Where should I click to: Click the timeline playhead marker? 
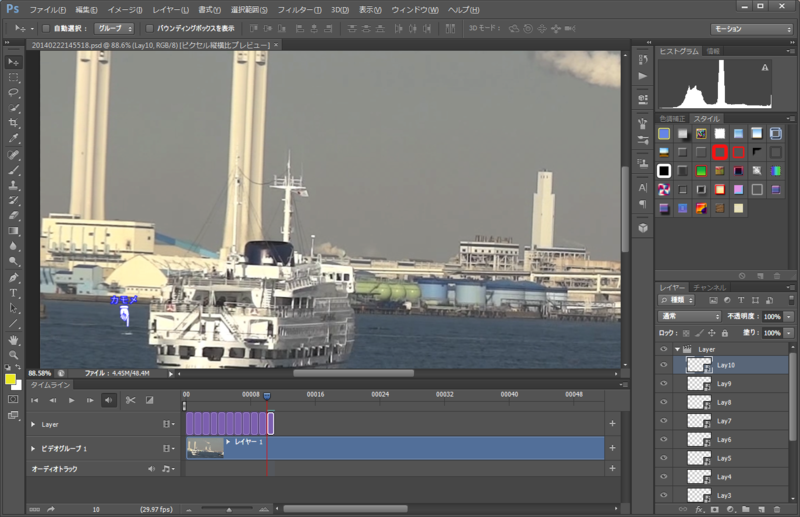tap(267, 396)
